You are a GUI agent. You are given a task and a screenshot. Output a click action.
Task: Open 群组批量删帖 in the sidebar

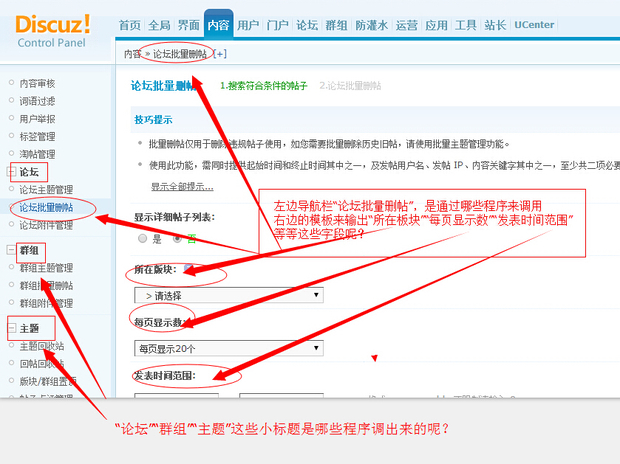46,286
